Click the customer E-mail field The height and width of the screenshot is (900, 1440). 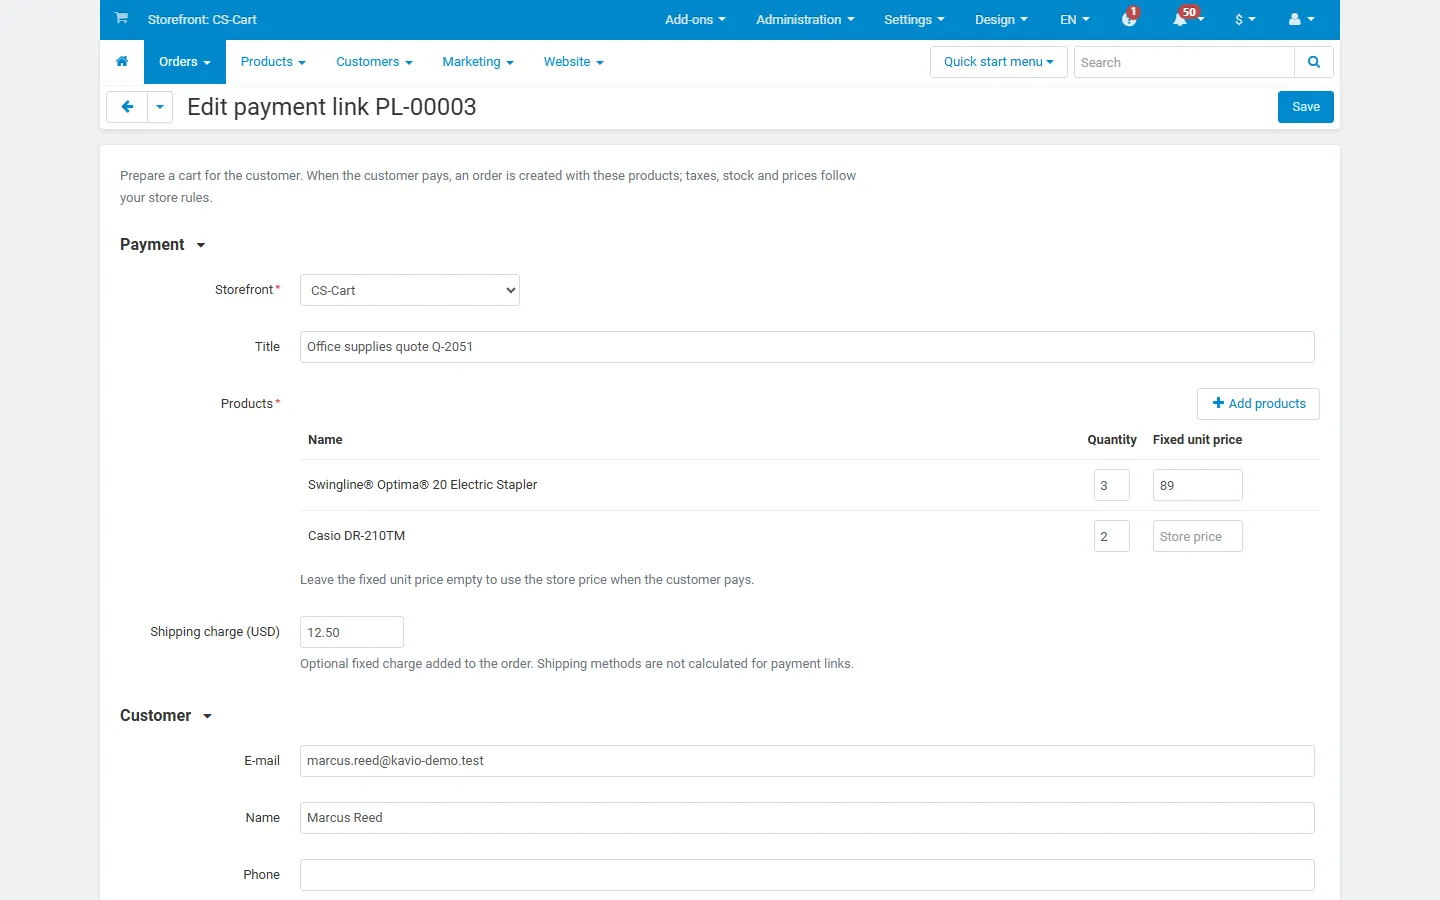[807, 761]
